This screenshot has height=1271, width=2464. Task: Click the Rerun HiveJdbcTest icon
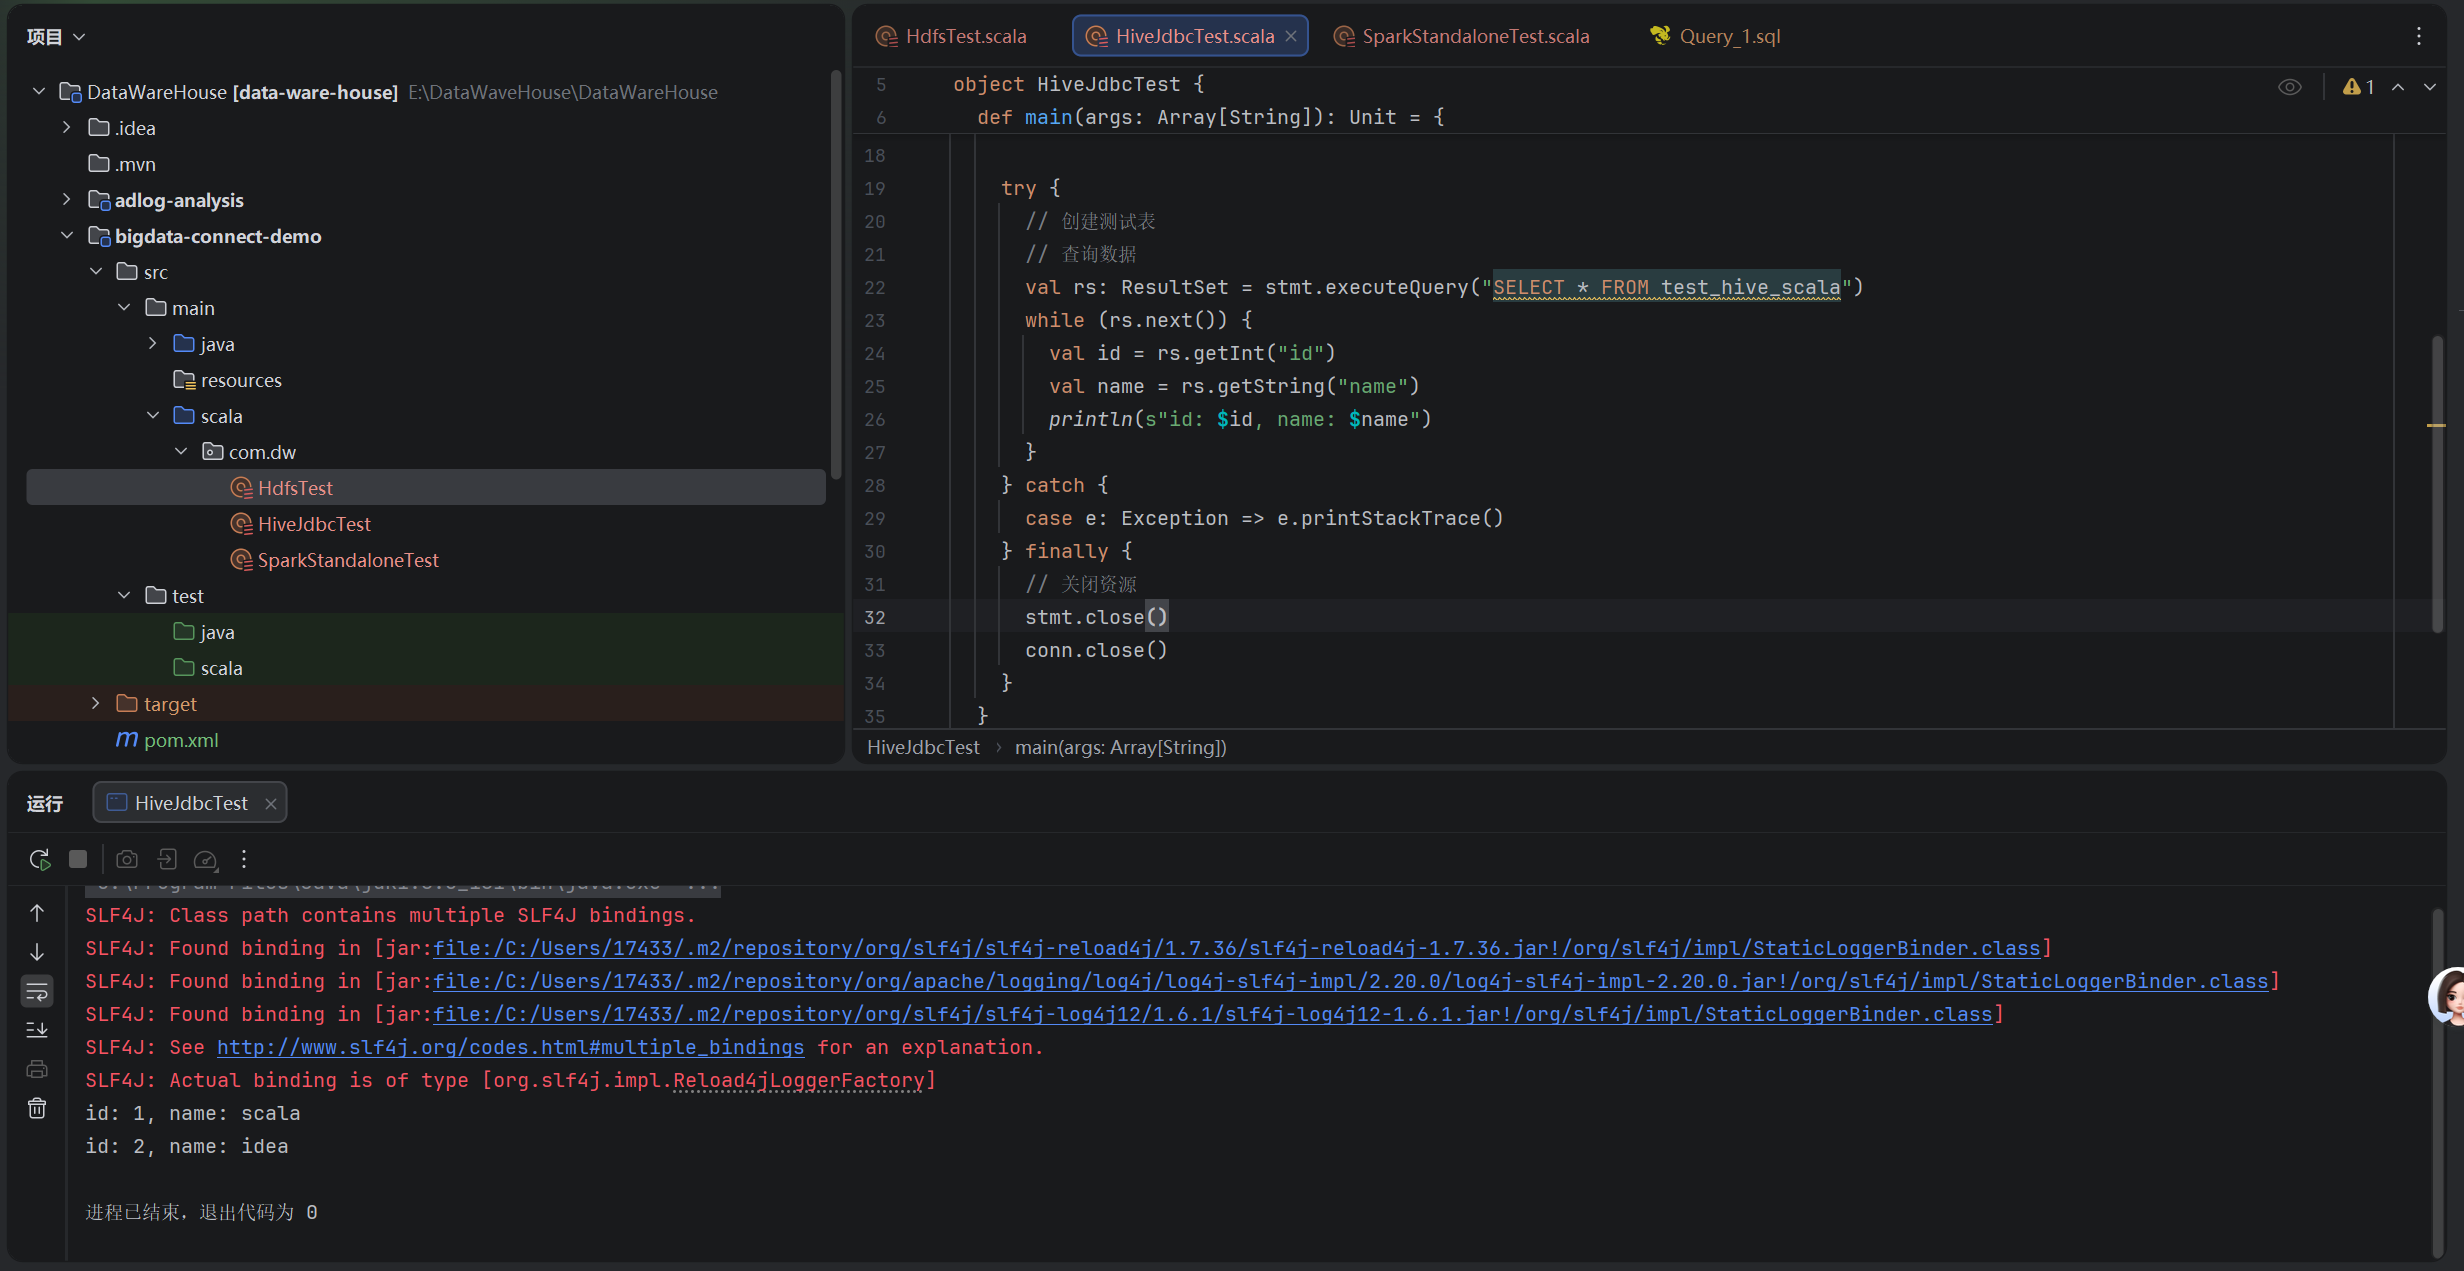coord(39,859)
